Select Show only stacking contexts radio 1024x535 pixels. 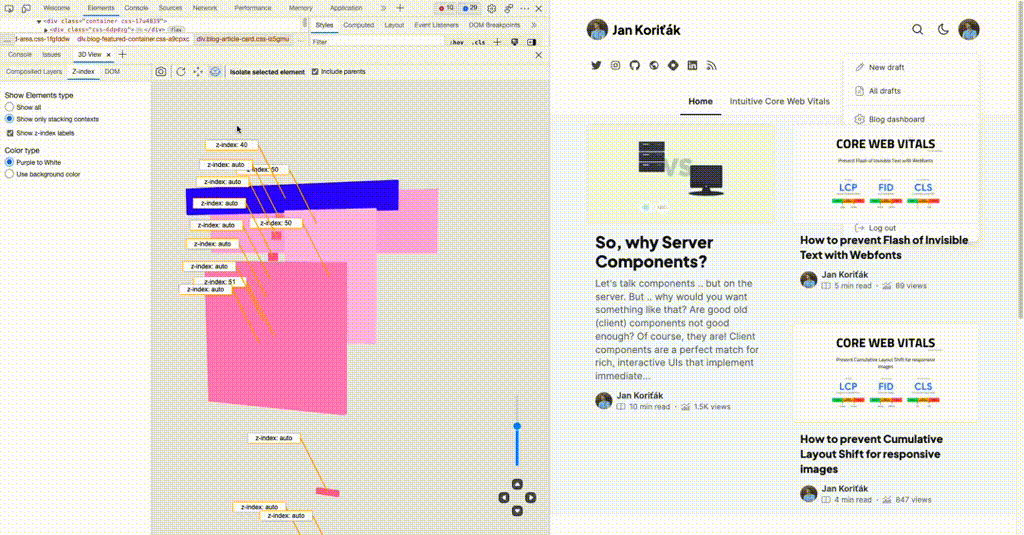tap(9, 119)
